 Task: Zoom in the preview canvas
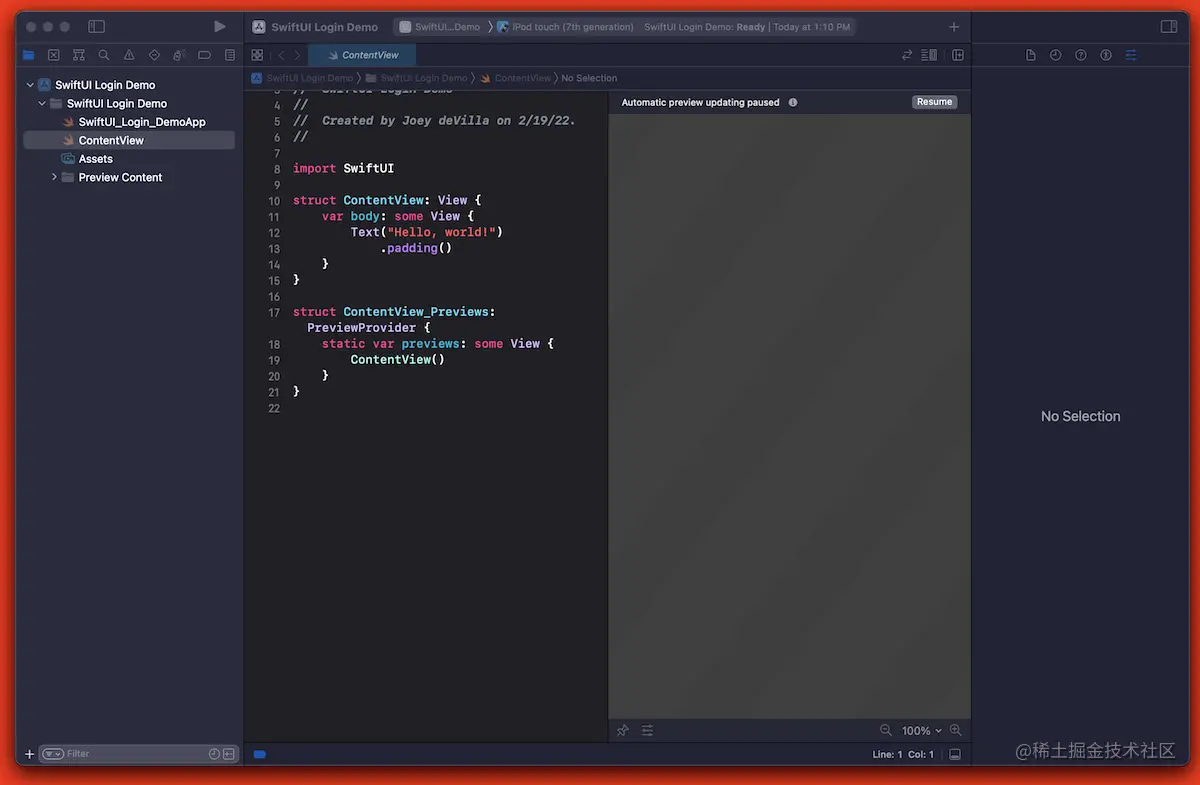coord(956,730)
